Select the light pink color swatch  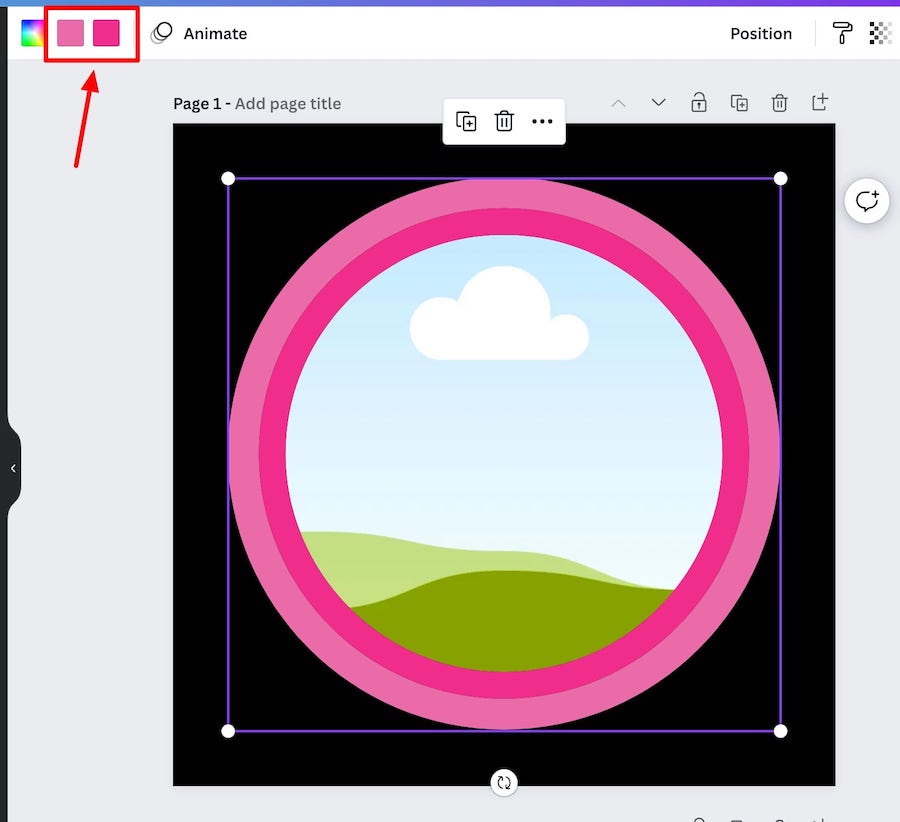(71, 33)
